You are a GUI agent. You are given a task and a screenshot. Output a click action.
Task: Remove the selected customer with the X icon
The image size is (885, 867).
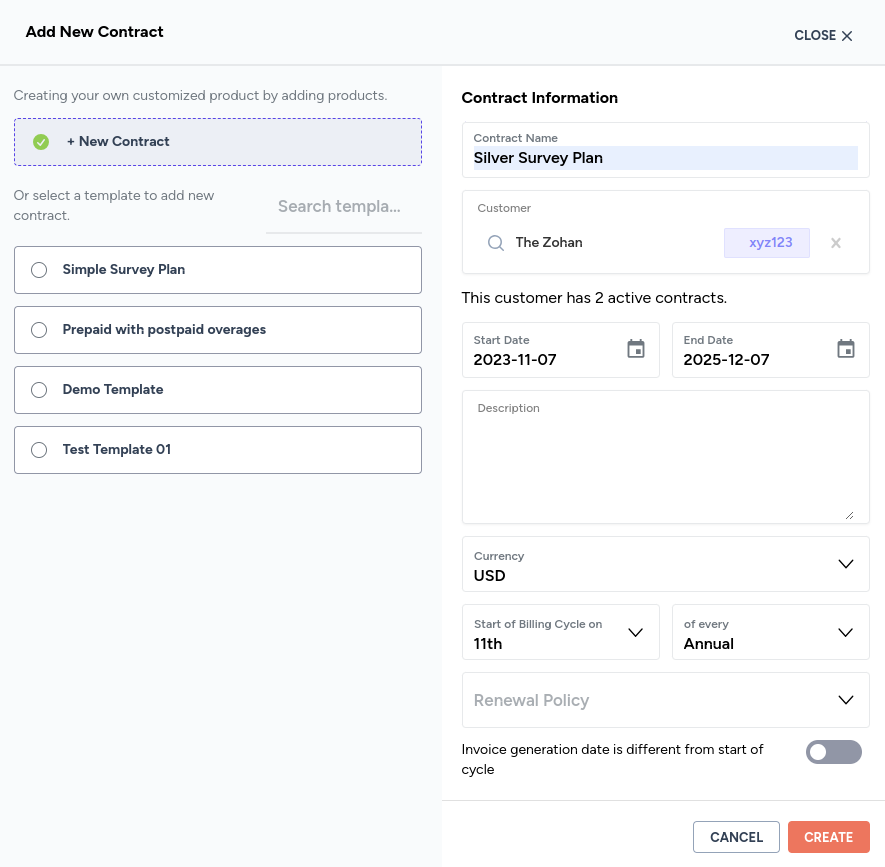(836, 243)
